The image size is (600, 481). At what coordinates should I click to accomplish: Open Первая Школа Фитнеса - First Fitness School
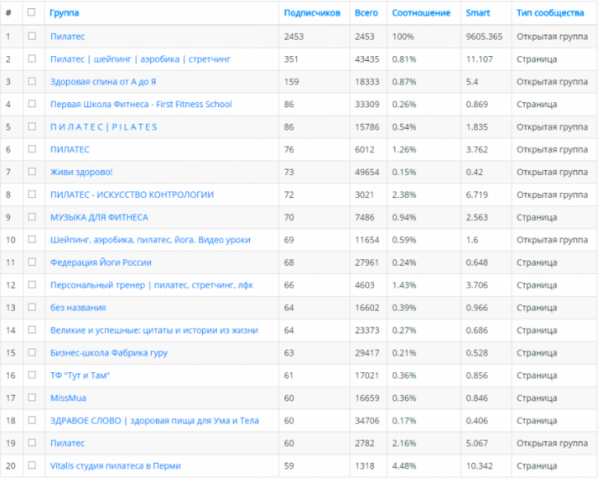141,104
